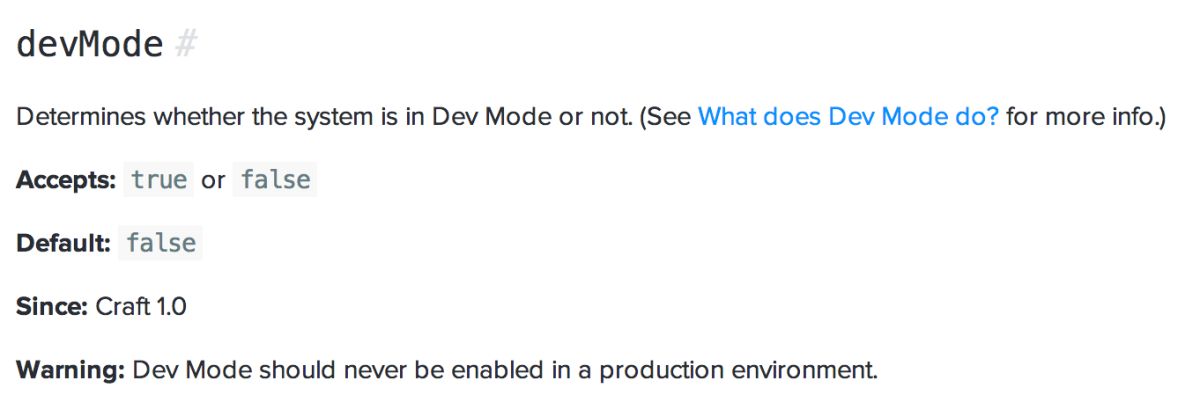Click the "Accepts:" label
This screenshot has width=1200, height=417.
(66, 181)
